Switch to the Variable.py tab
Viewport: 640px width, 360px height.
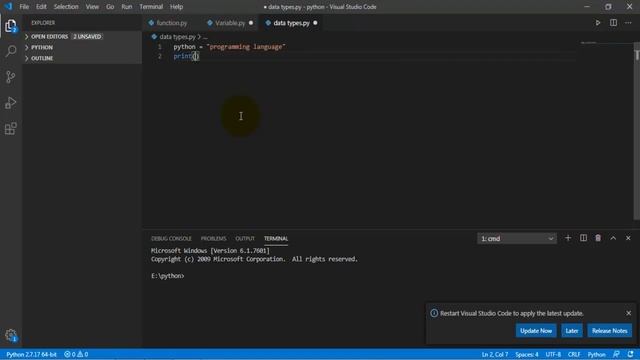pos(230,23)
